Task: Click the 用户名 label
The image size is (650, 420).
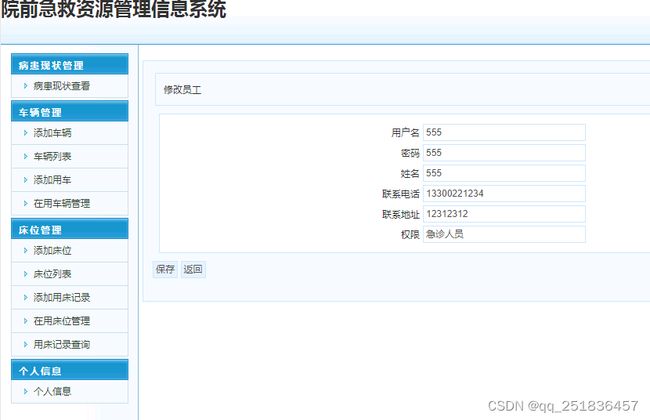Action: [405, 133]
